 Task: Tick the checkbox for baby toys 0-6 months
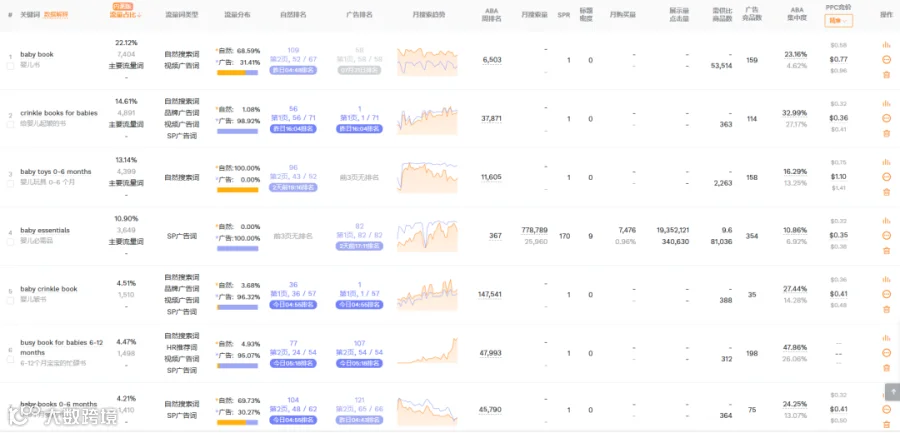tap(10, 183)
